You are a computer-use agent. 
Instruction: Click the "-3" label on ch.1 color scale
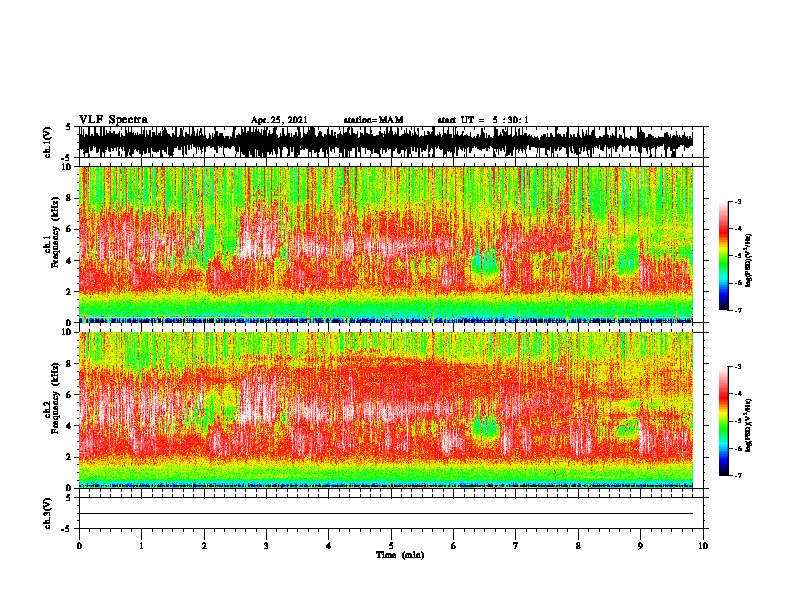(x=737, y=202)
